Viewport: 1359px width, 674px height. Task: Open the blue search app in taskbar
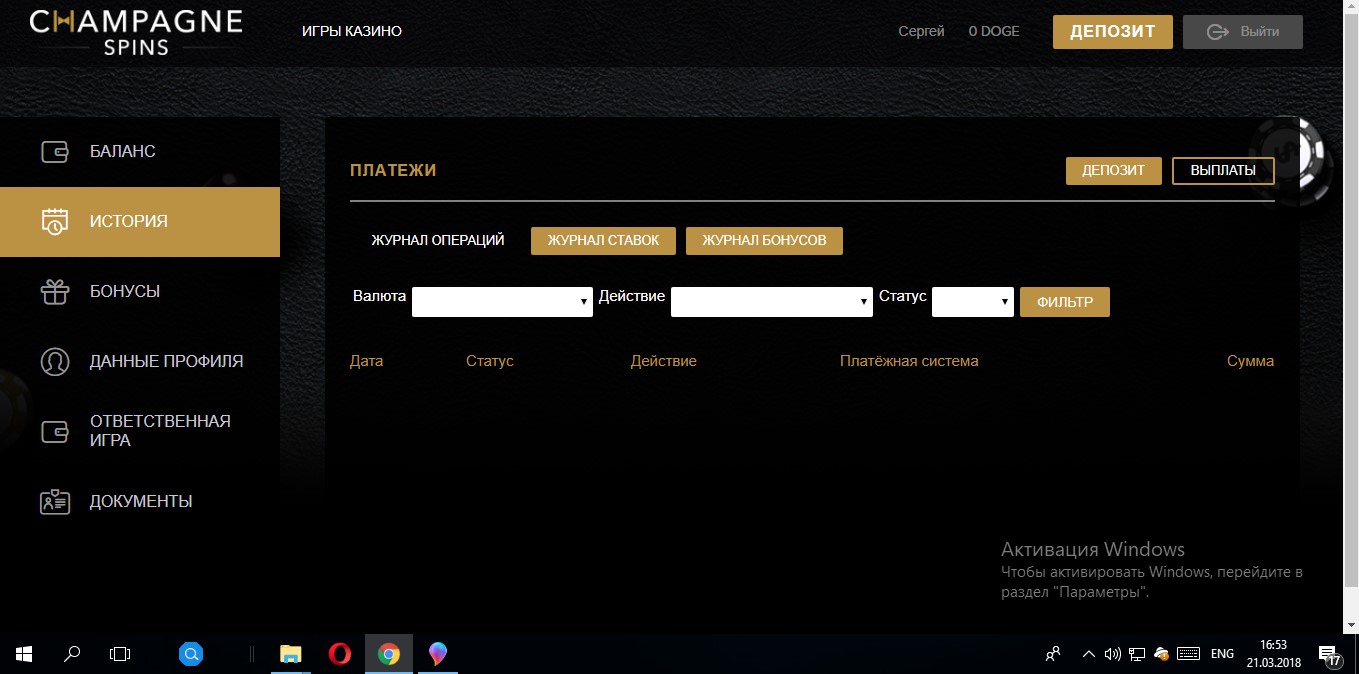click(x=191, y=654)
